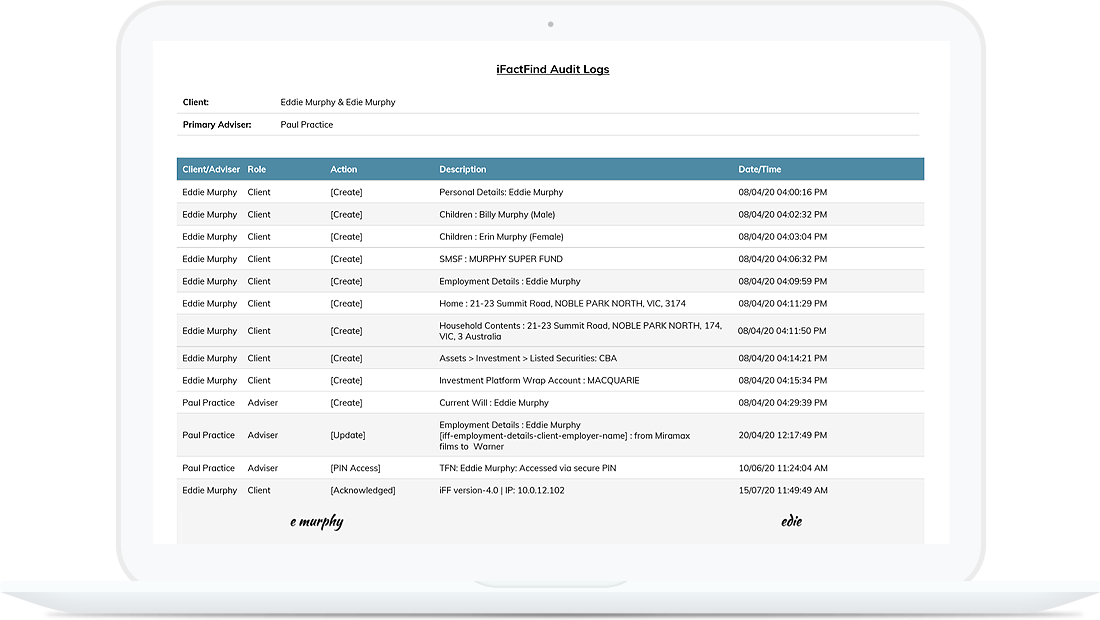Viewport: 1100px width, 620px height.
Task: Click the edie signature
Action: tap(791, 521)
